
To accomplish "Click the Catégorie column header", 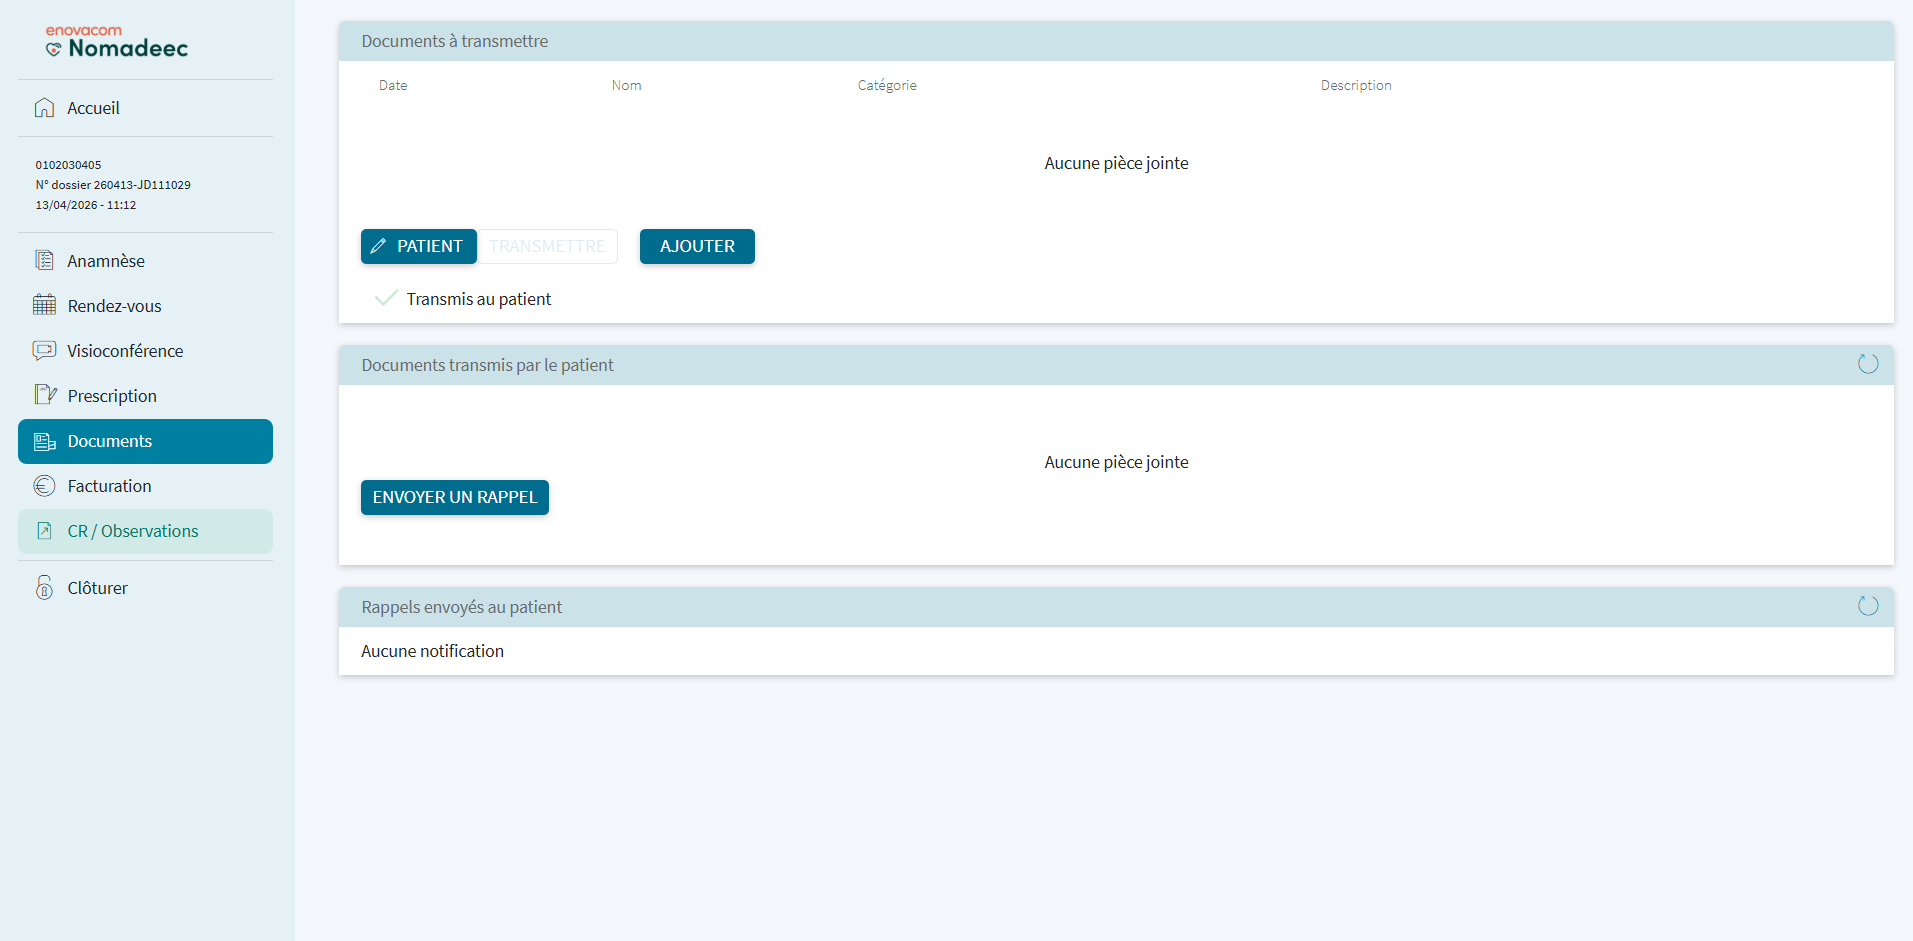I will (887, 85).
